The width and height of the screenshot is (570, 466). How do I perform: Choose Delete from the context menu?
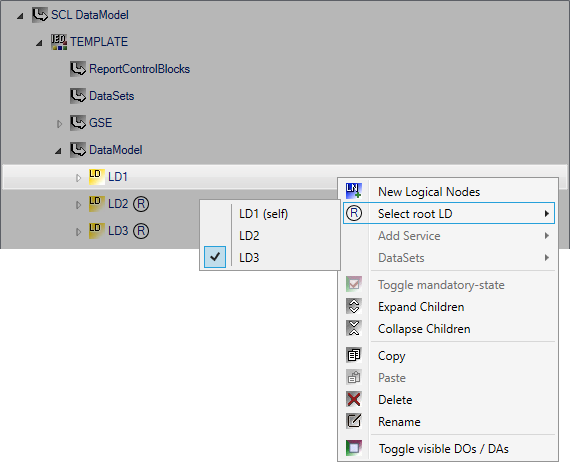tap(449, 399)
